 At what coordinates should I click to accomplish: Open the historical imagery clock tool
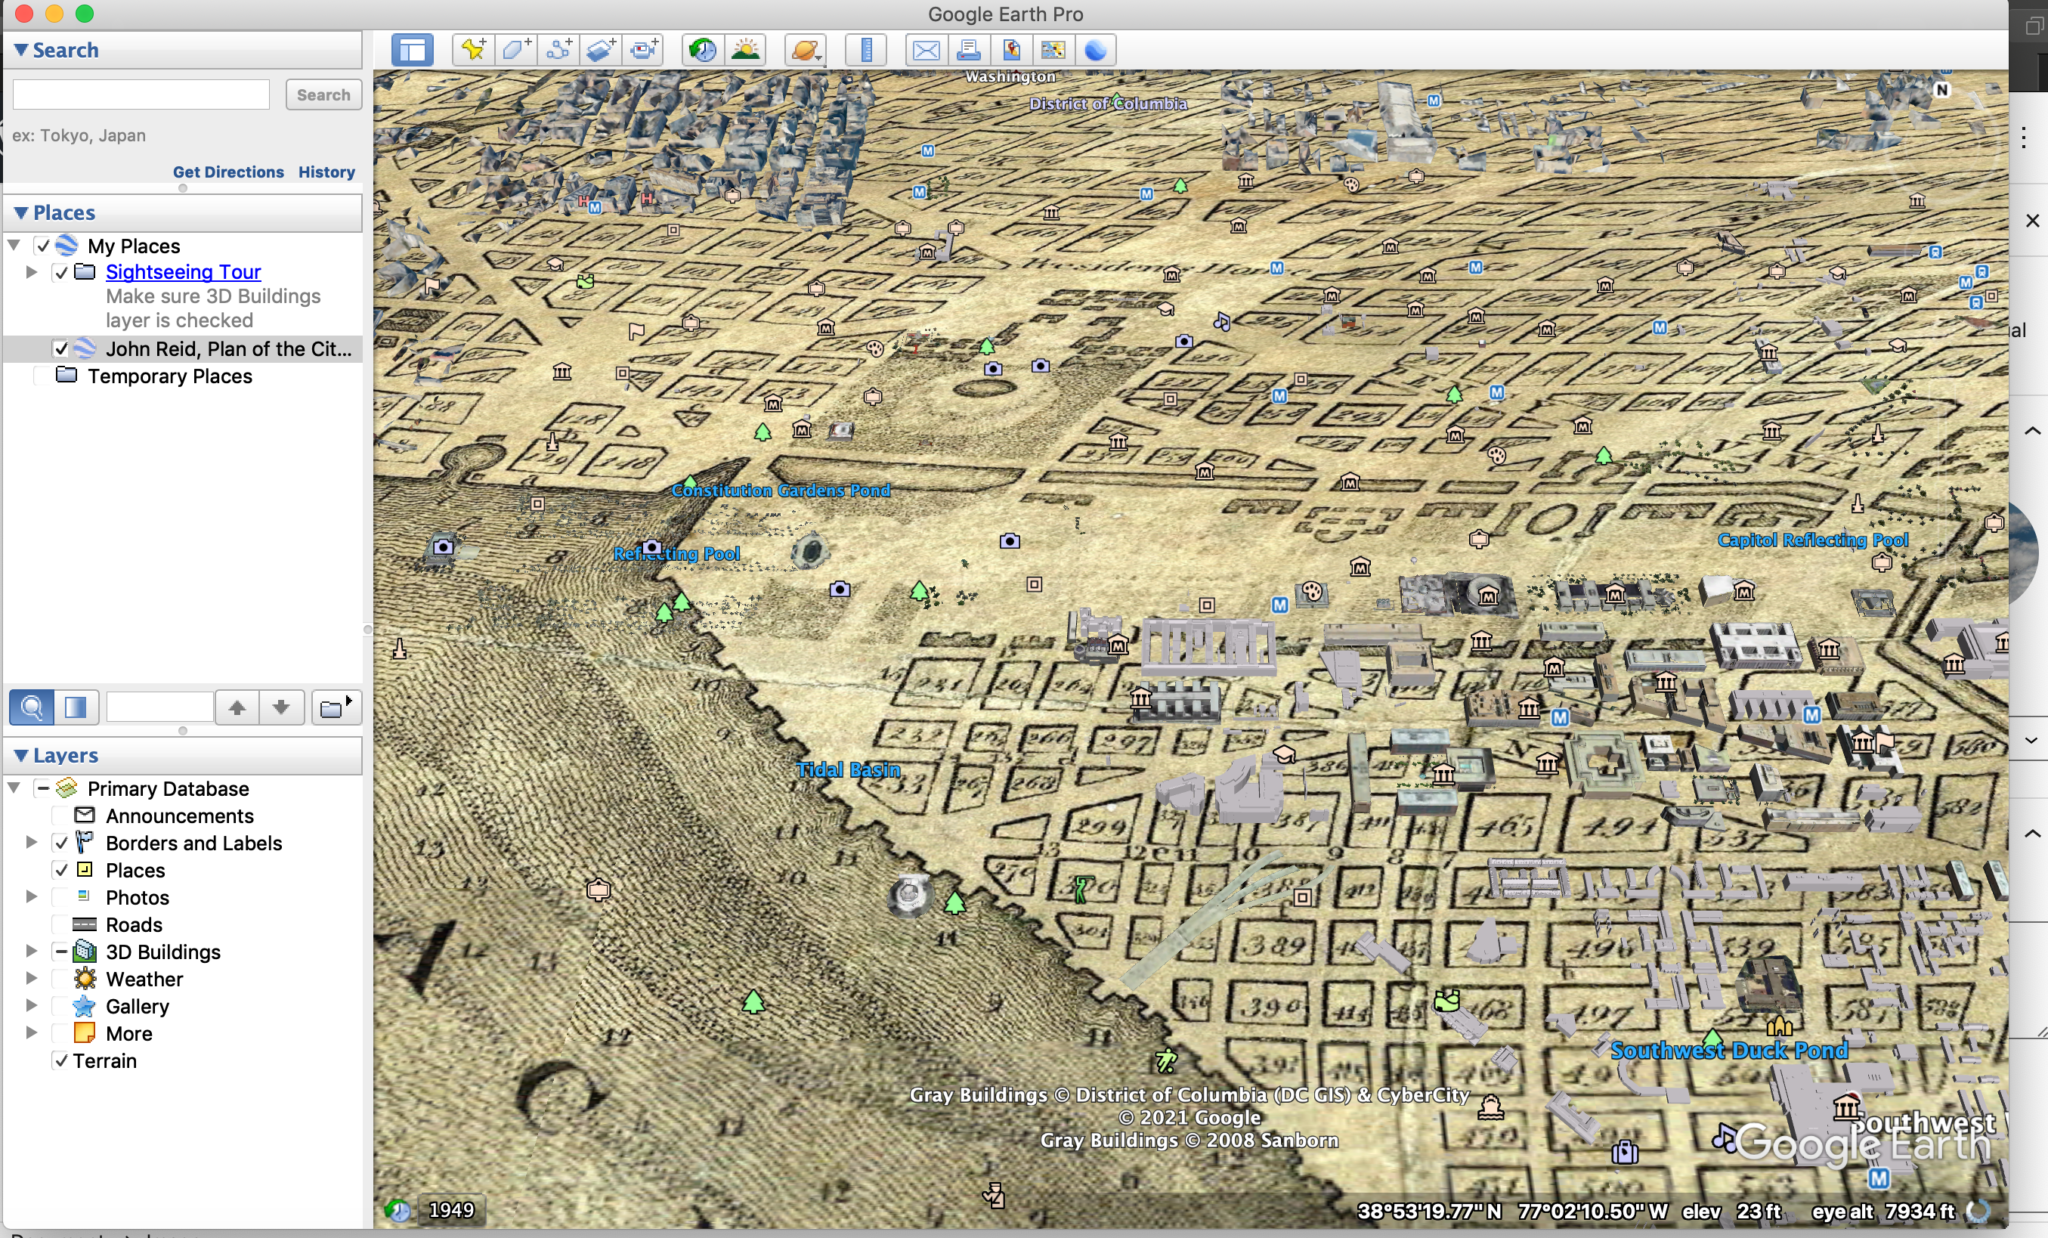coord(703,49)
